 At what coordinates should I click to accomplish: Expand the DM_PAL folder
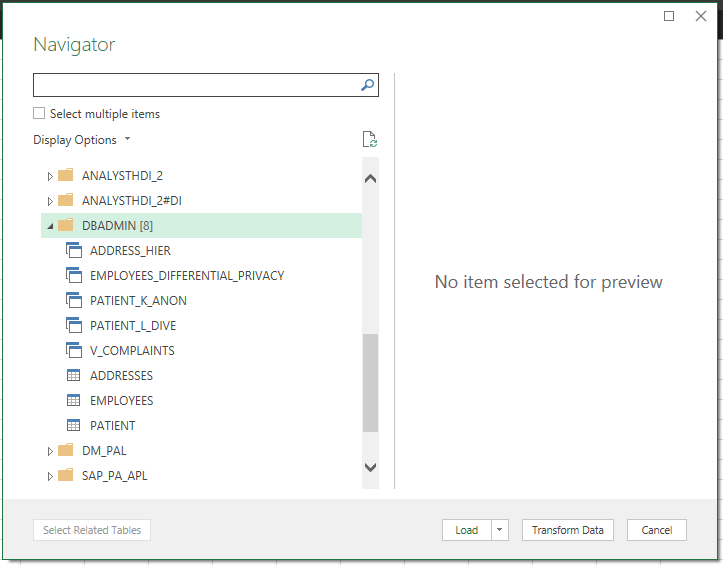point(50,451)
